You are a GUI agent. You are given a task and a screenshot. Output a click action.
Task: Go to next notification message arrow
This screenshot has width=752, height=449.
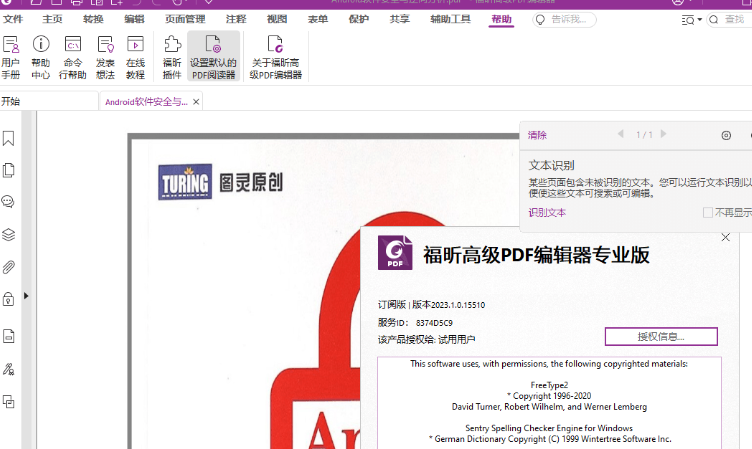pos(662,134)
